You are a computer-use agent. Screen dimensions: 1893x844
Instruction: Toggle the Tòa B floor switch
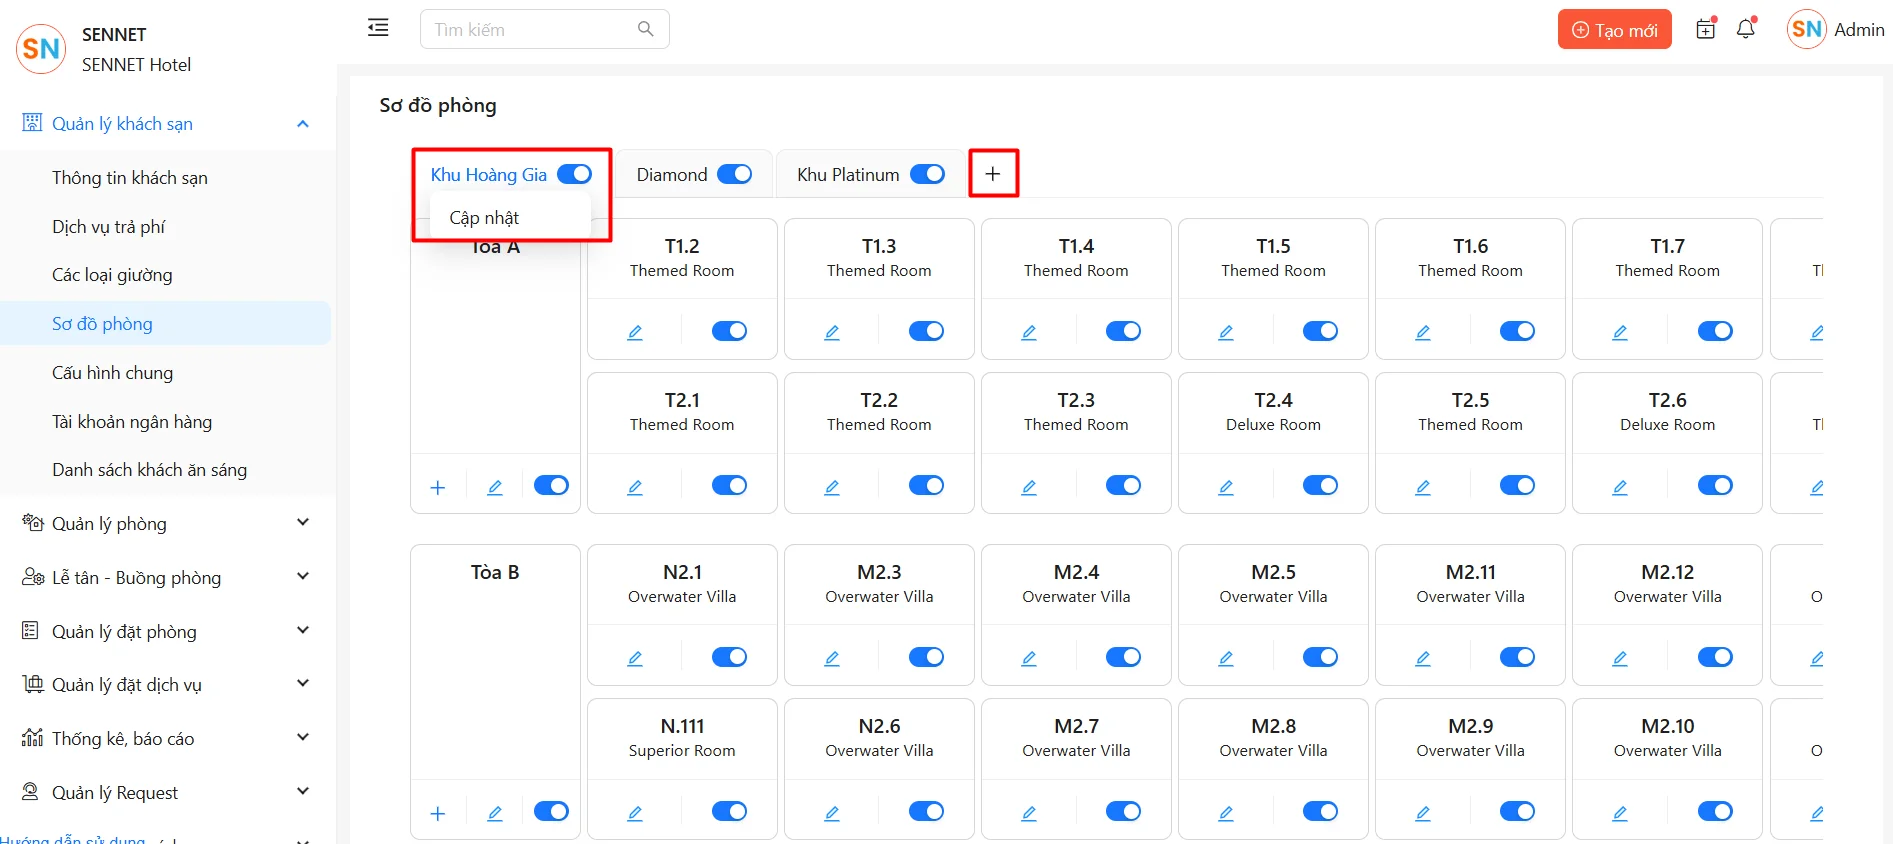(x=551, y=811)
